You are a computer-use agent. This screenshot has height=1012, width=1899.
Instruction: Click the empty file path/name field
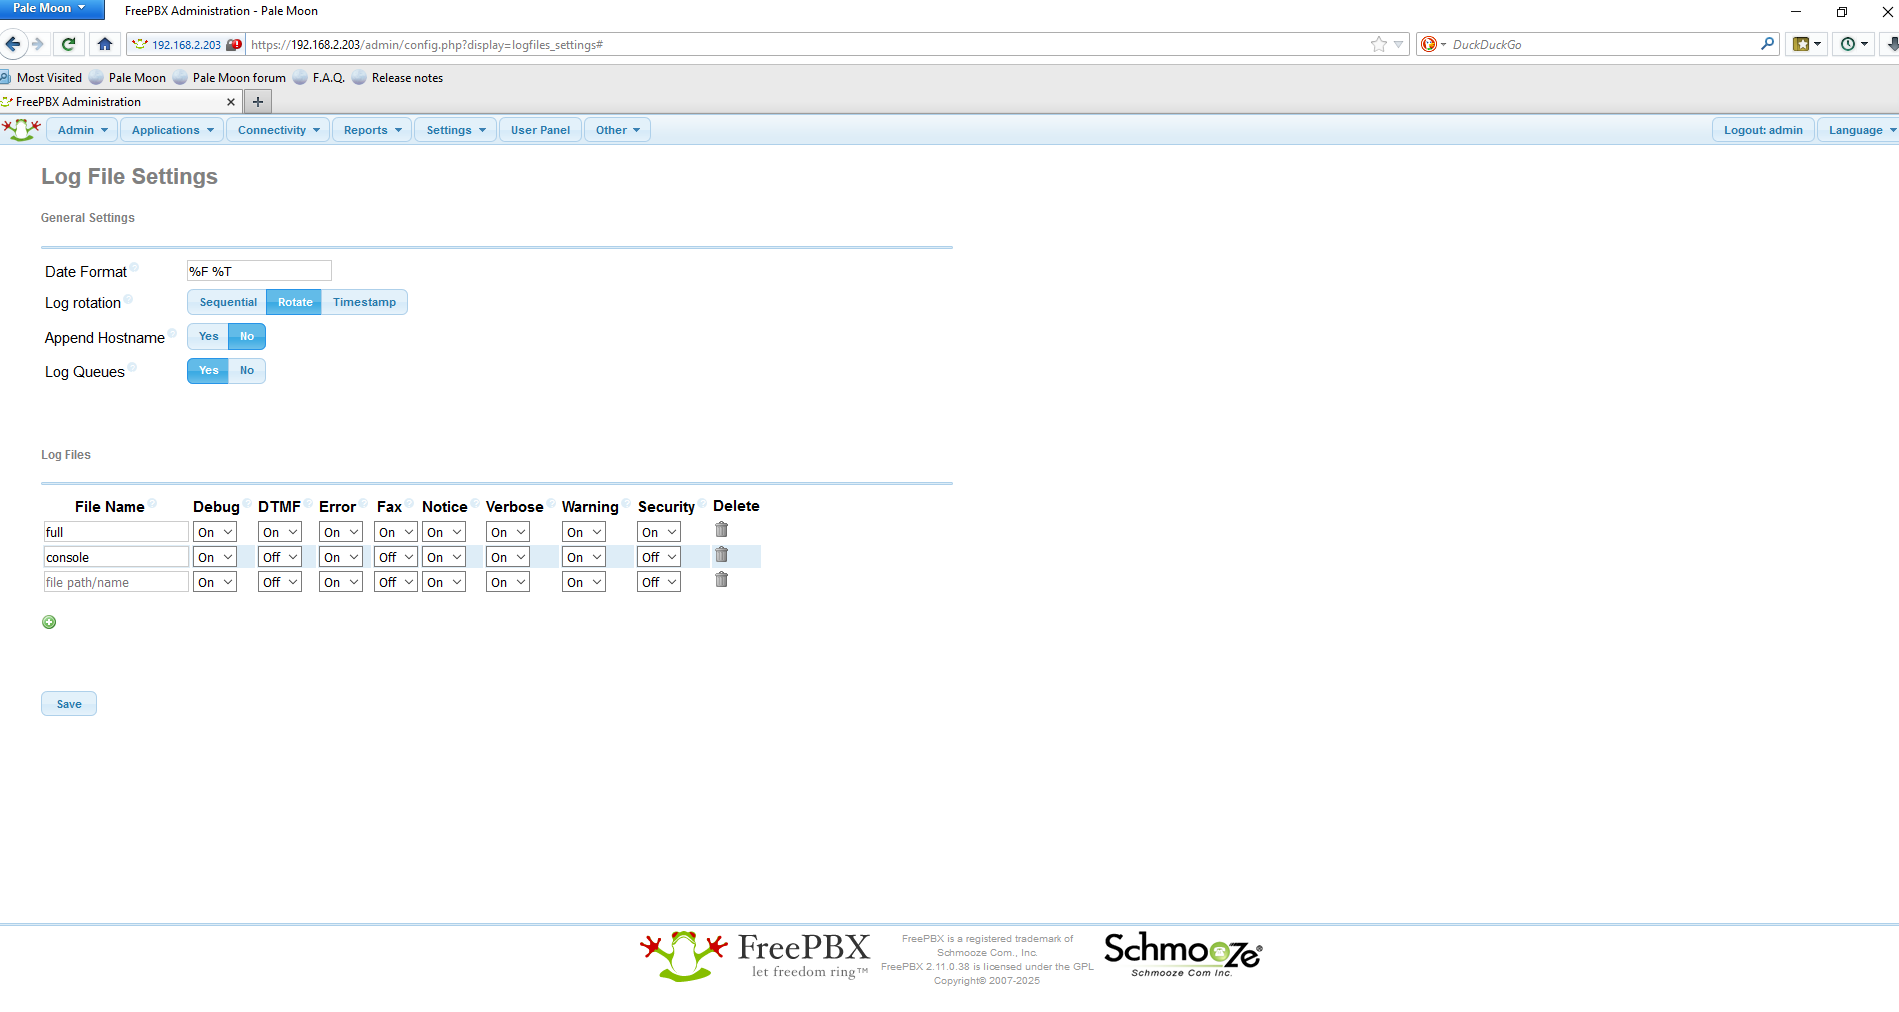[x=116, y=582]
